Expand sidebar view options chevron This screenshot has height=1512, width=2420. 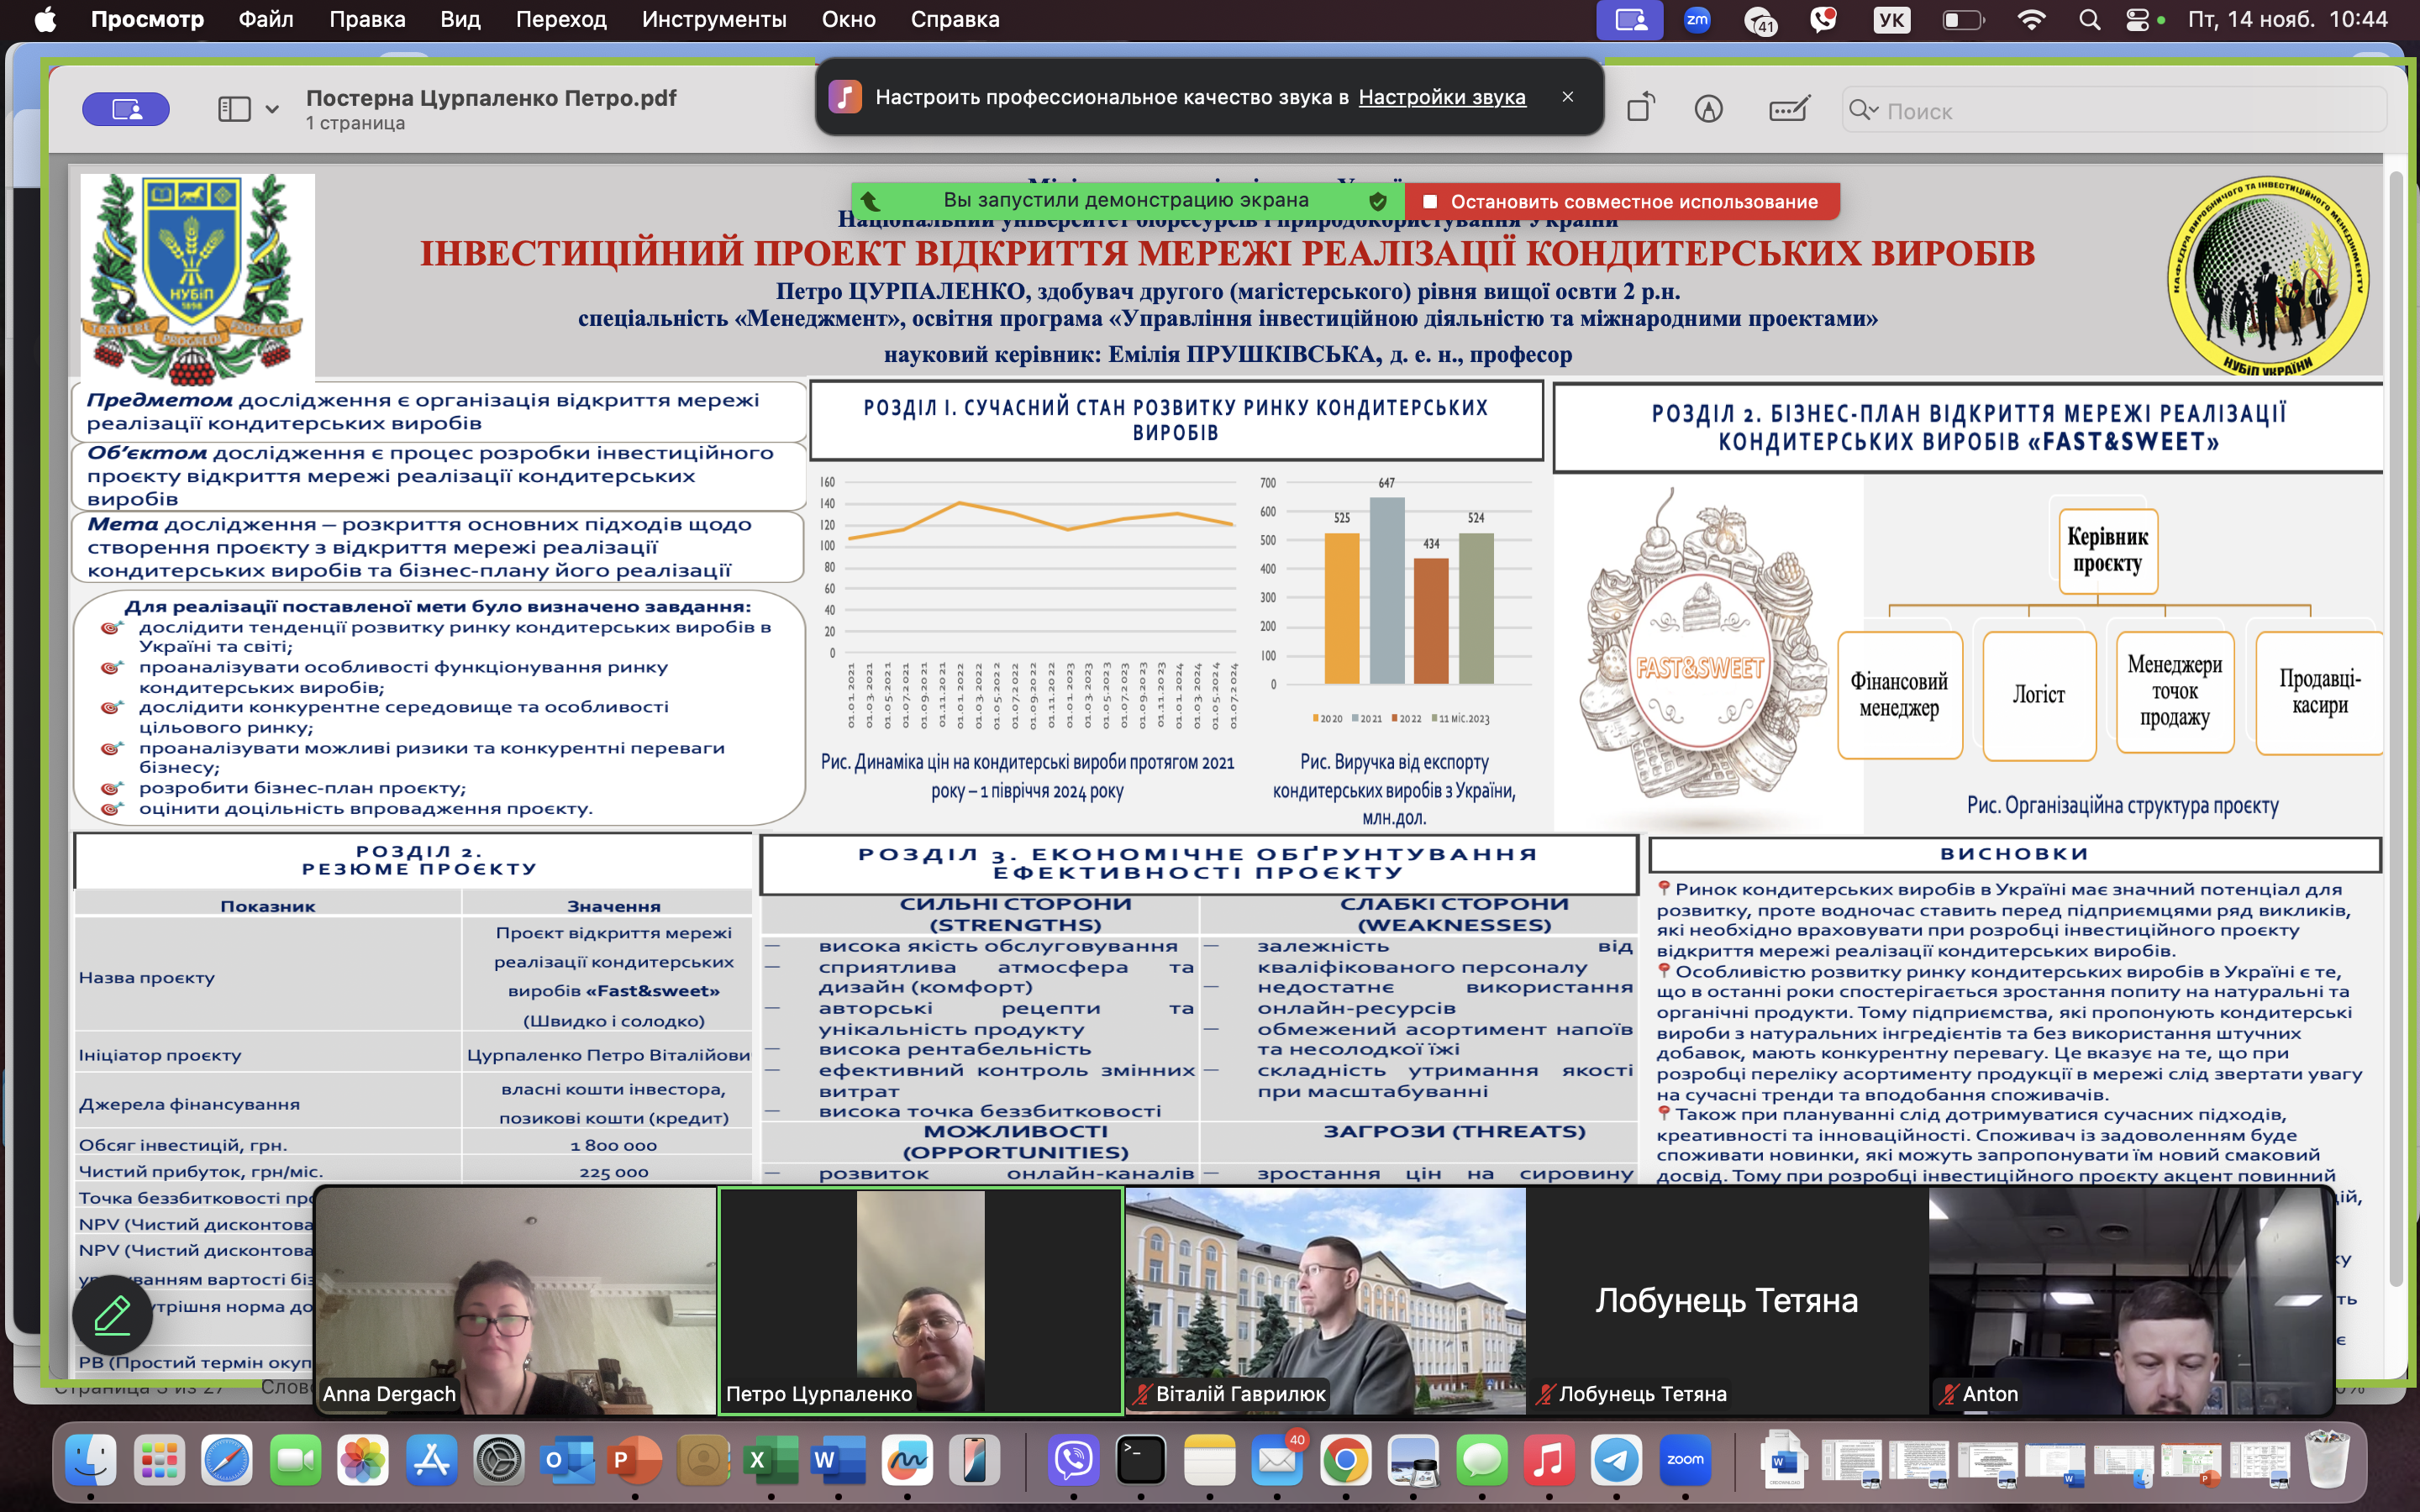tap(272, 110)
